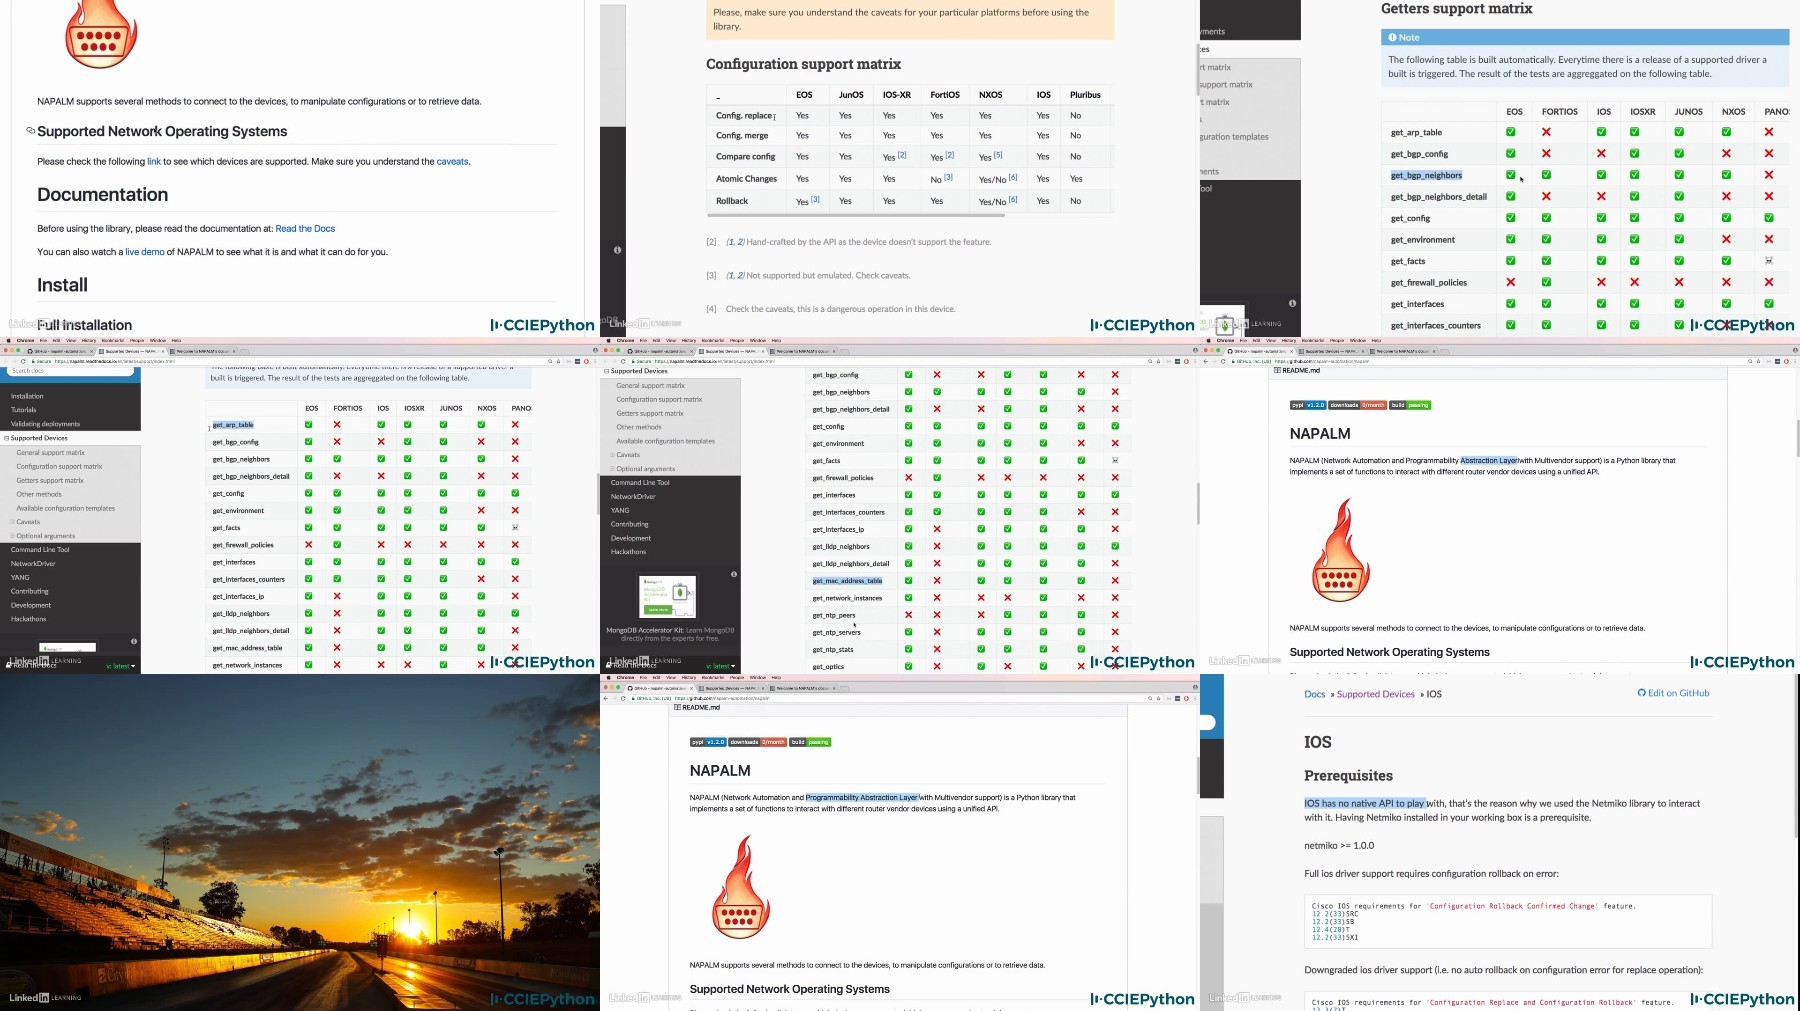Open Tutorials in the docs sidebar
The width and height of the screenshot is (1800, 1011).
point(23,410)
